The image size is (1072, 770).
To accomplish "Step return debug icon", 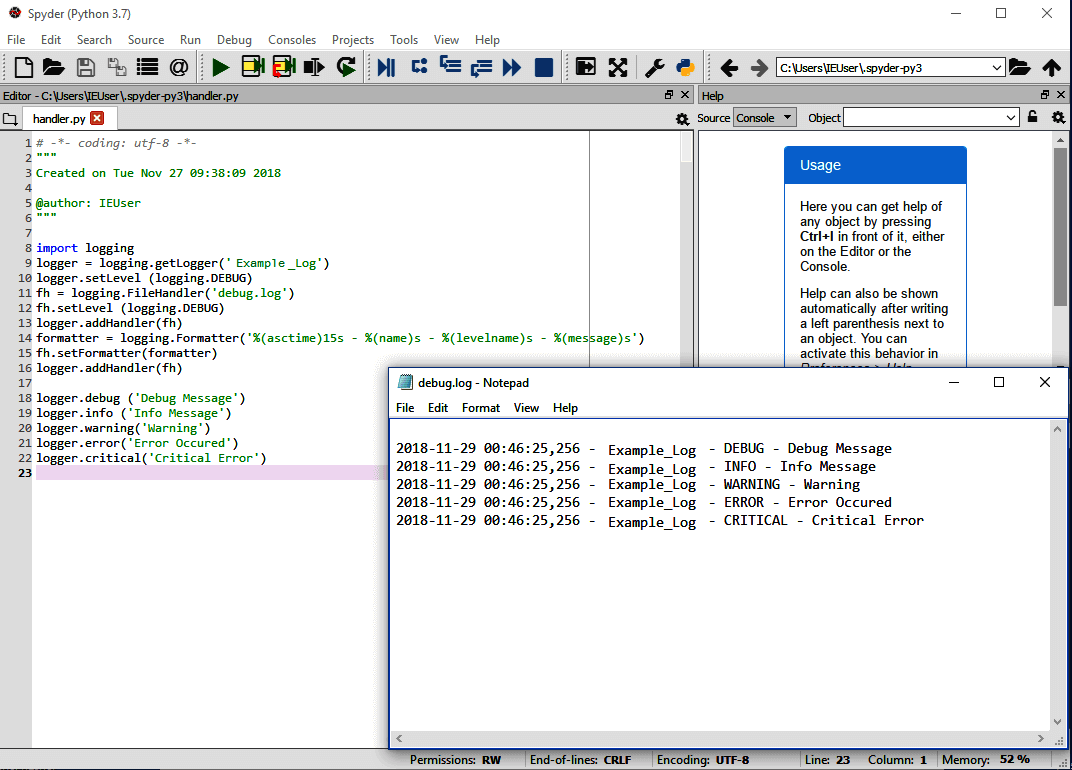I will [481, 67].
